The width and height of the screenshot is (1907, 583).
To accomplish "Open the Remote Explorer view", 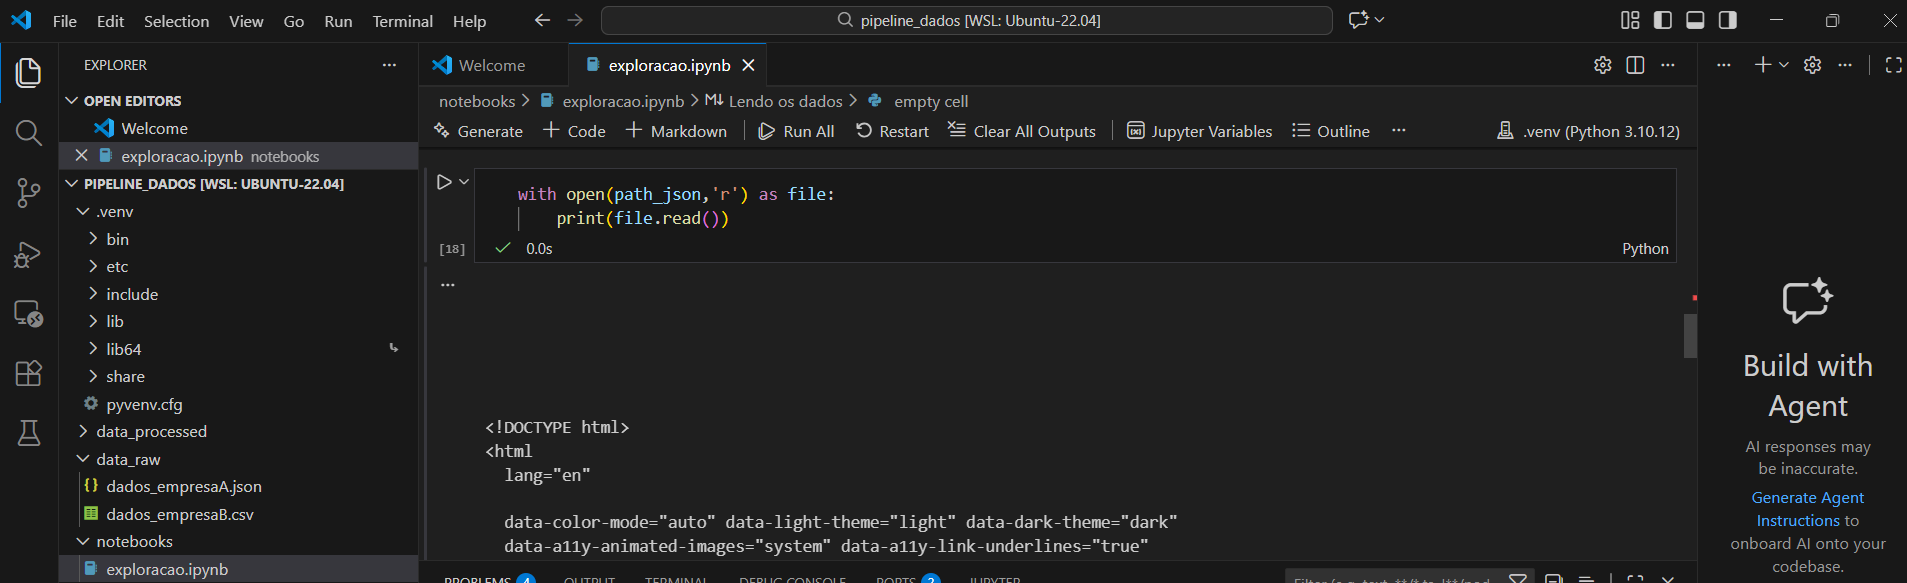I will (x=28, y=314).
